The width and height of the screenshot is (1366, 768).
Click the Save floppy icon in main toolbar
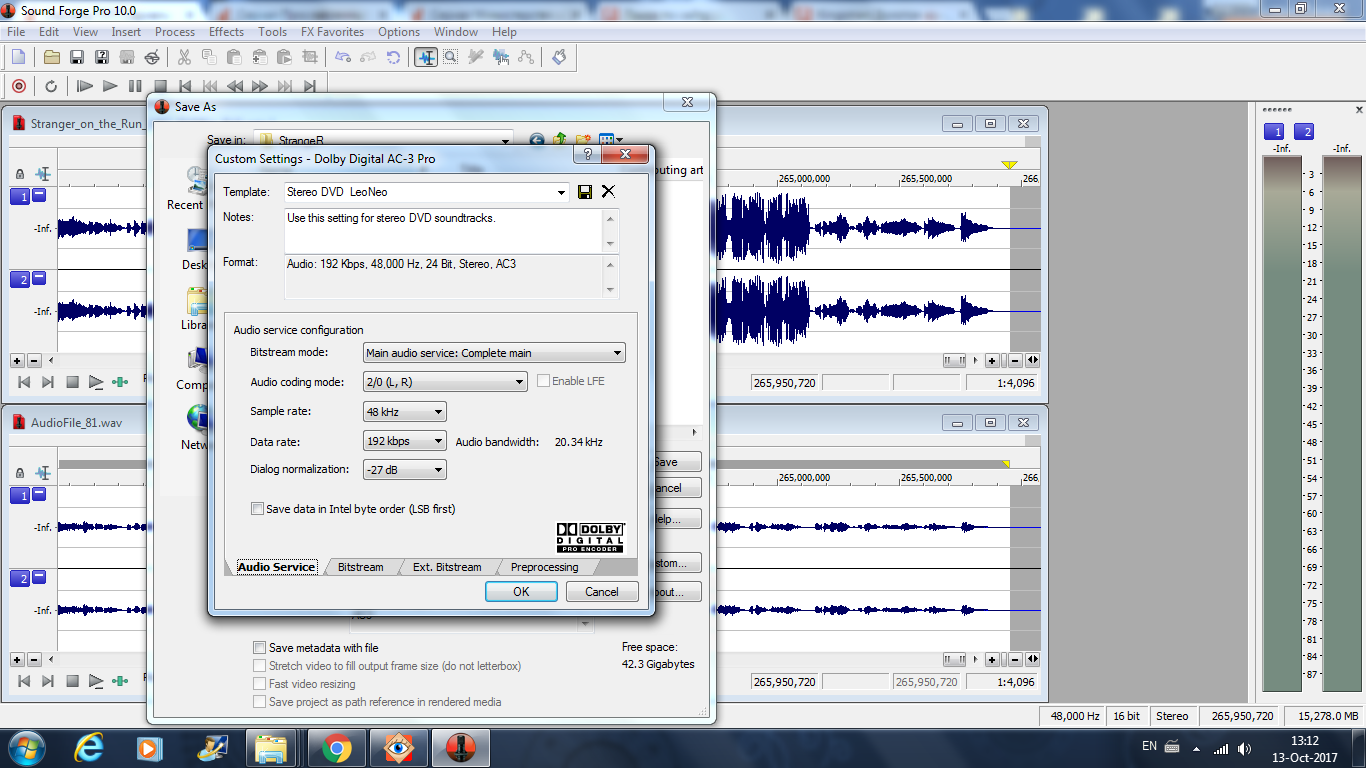pos(77,57)
